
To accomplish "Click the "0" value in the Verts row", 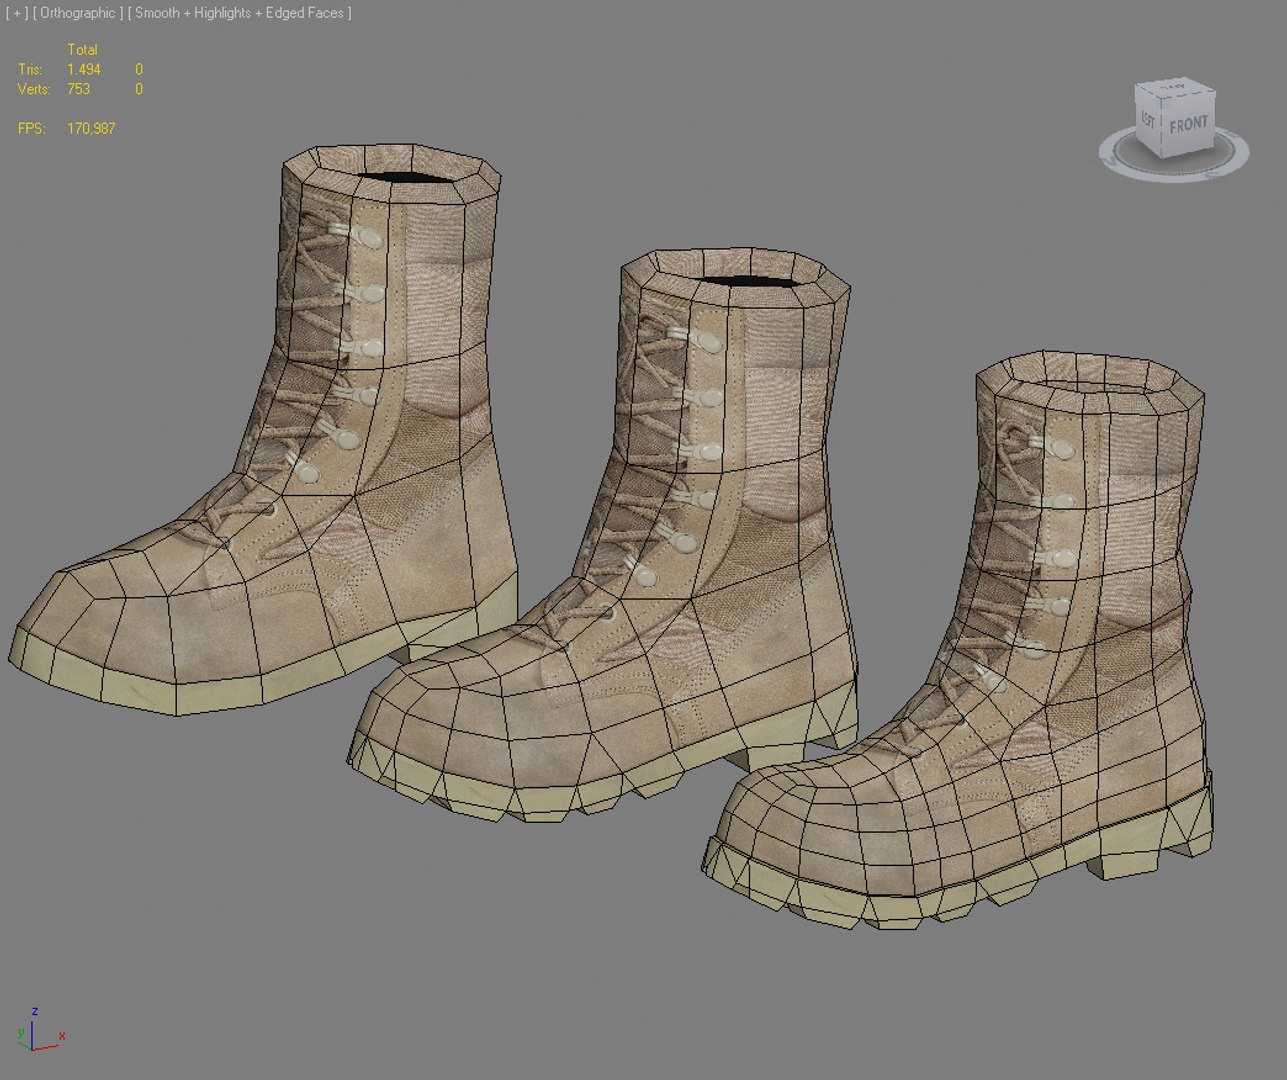I will click(x=139, y=89).
